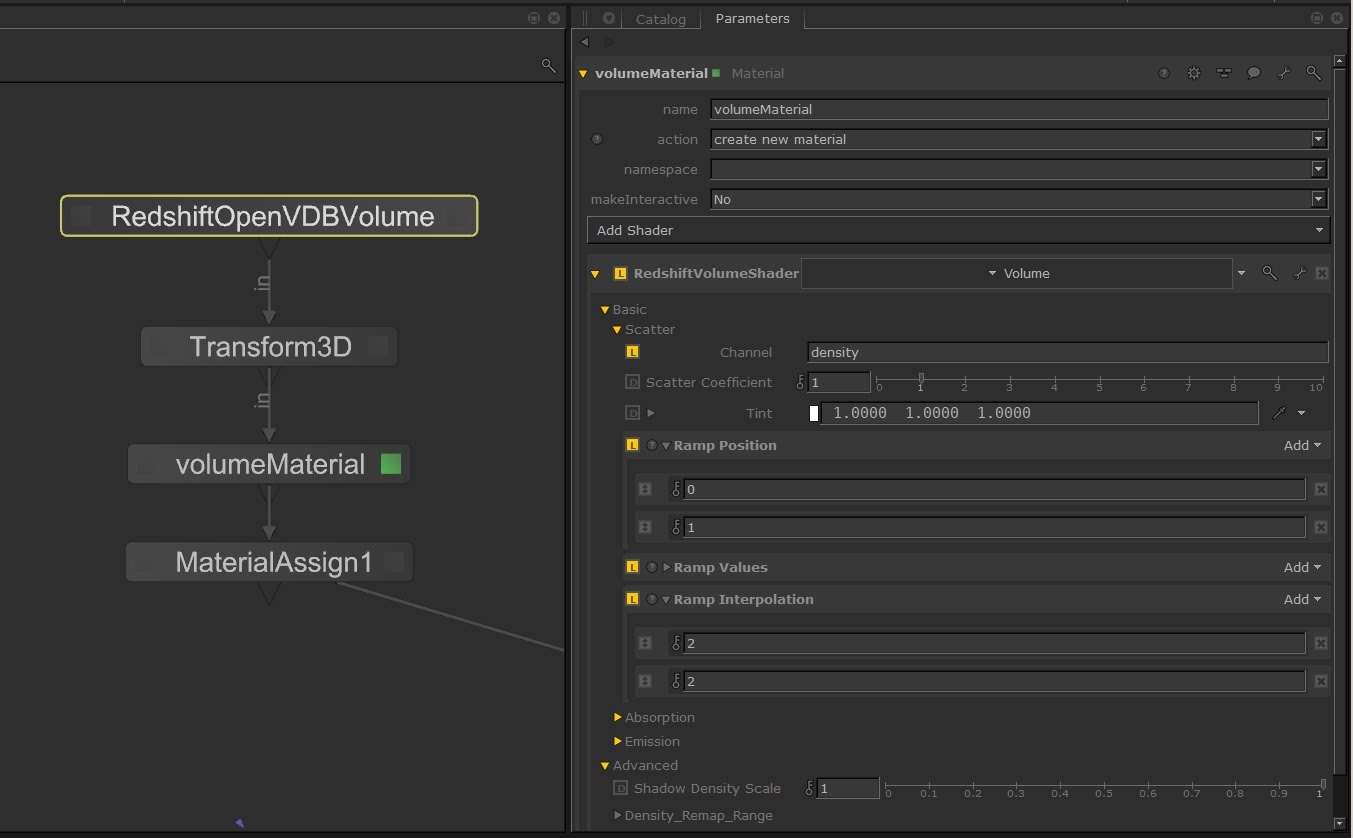
Task: Switch to the Catalog tab
Action: 661,19
